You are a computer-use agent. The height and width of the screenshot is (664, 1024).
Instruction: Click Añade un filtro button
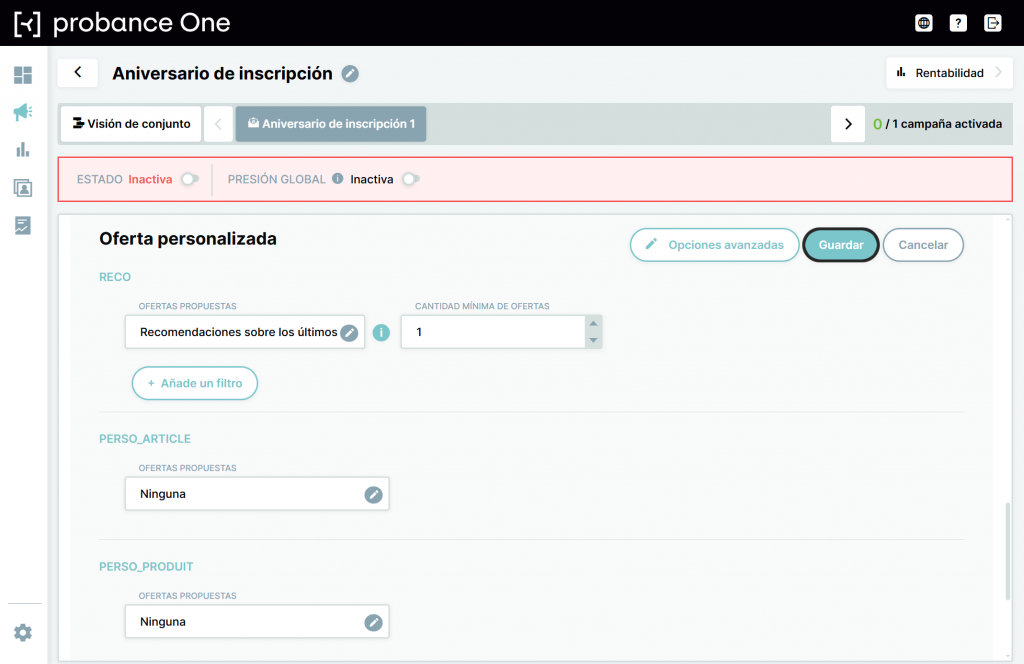click(195, 383)
